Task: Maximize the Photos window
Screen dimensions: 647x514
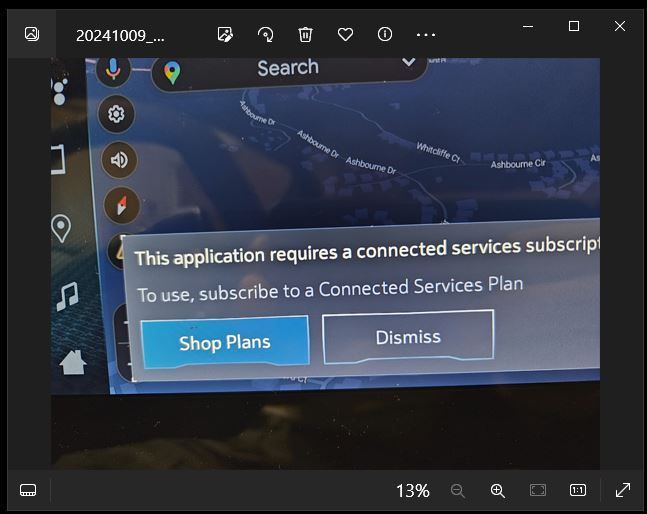Action: (x=574, y=27)
